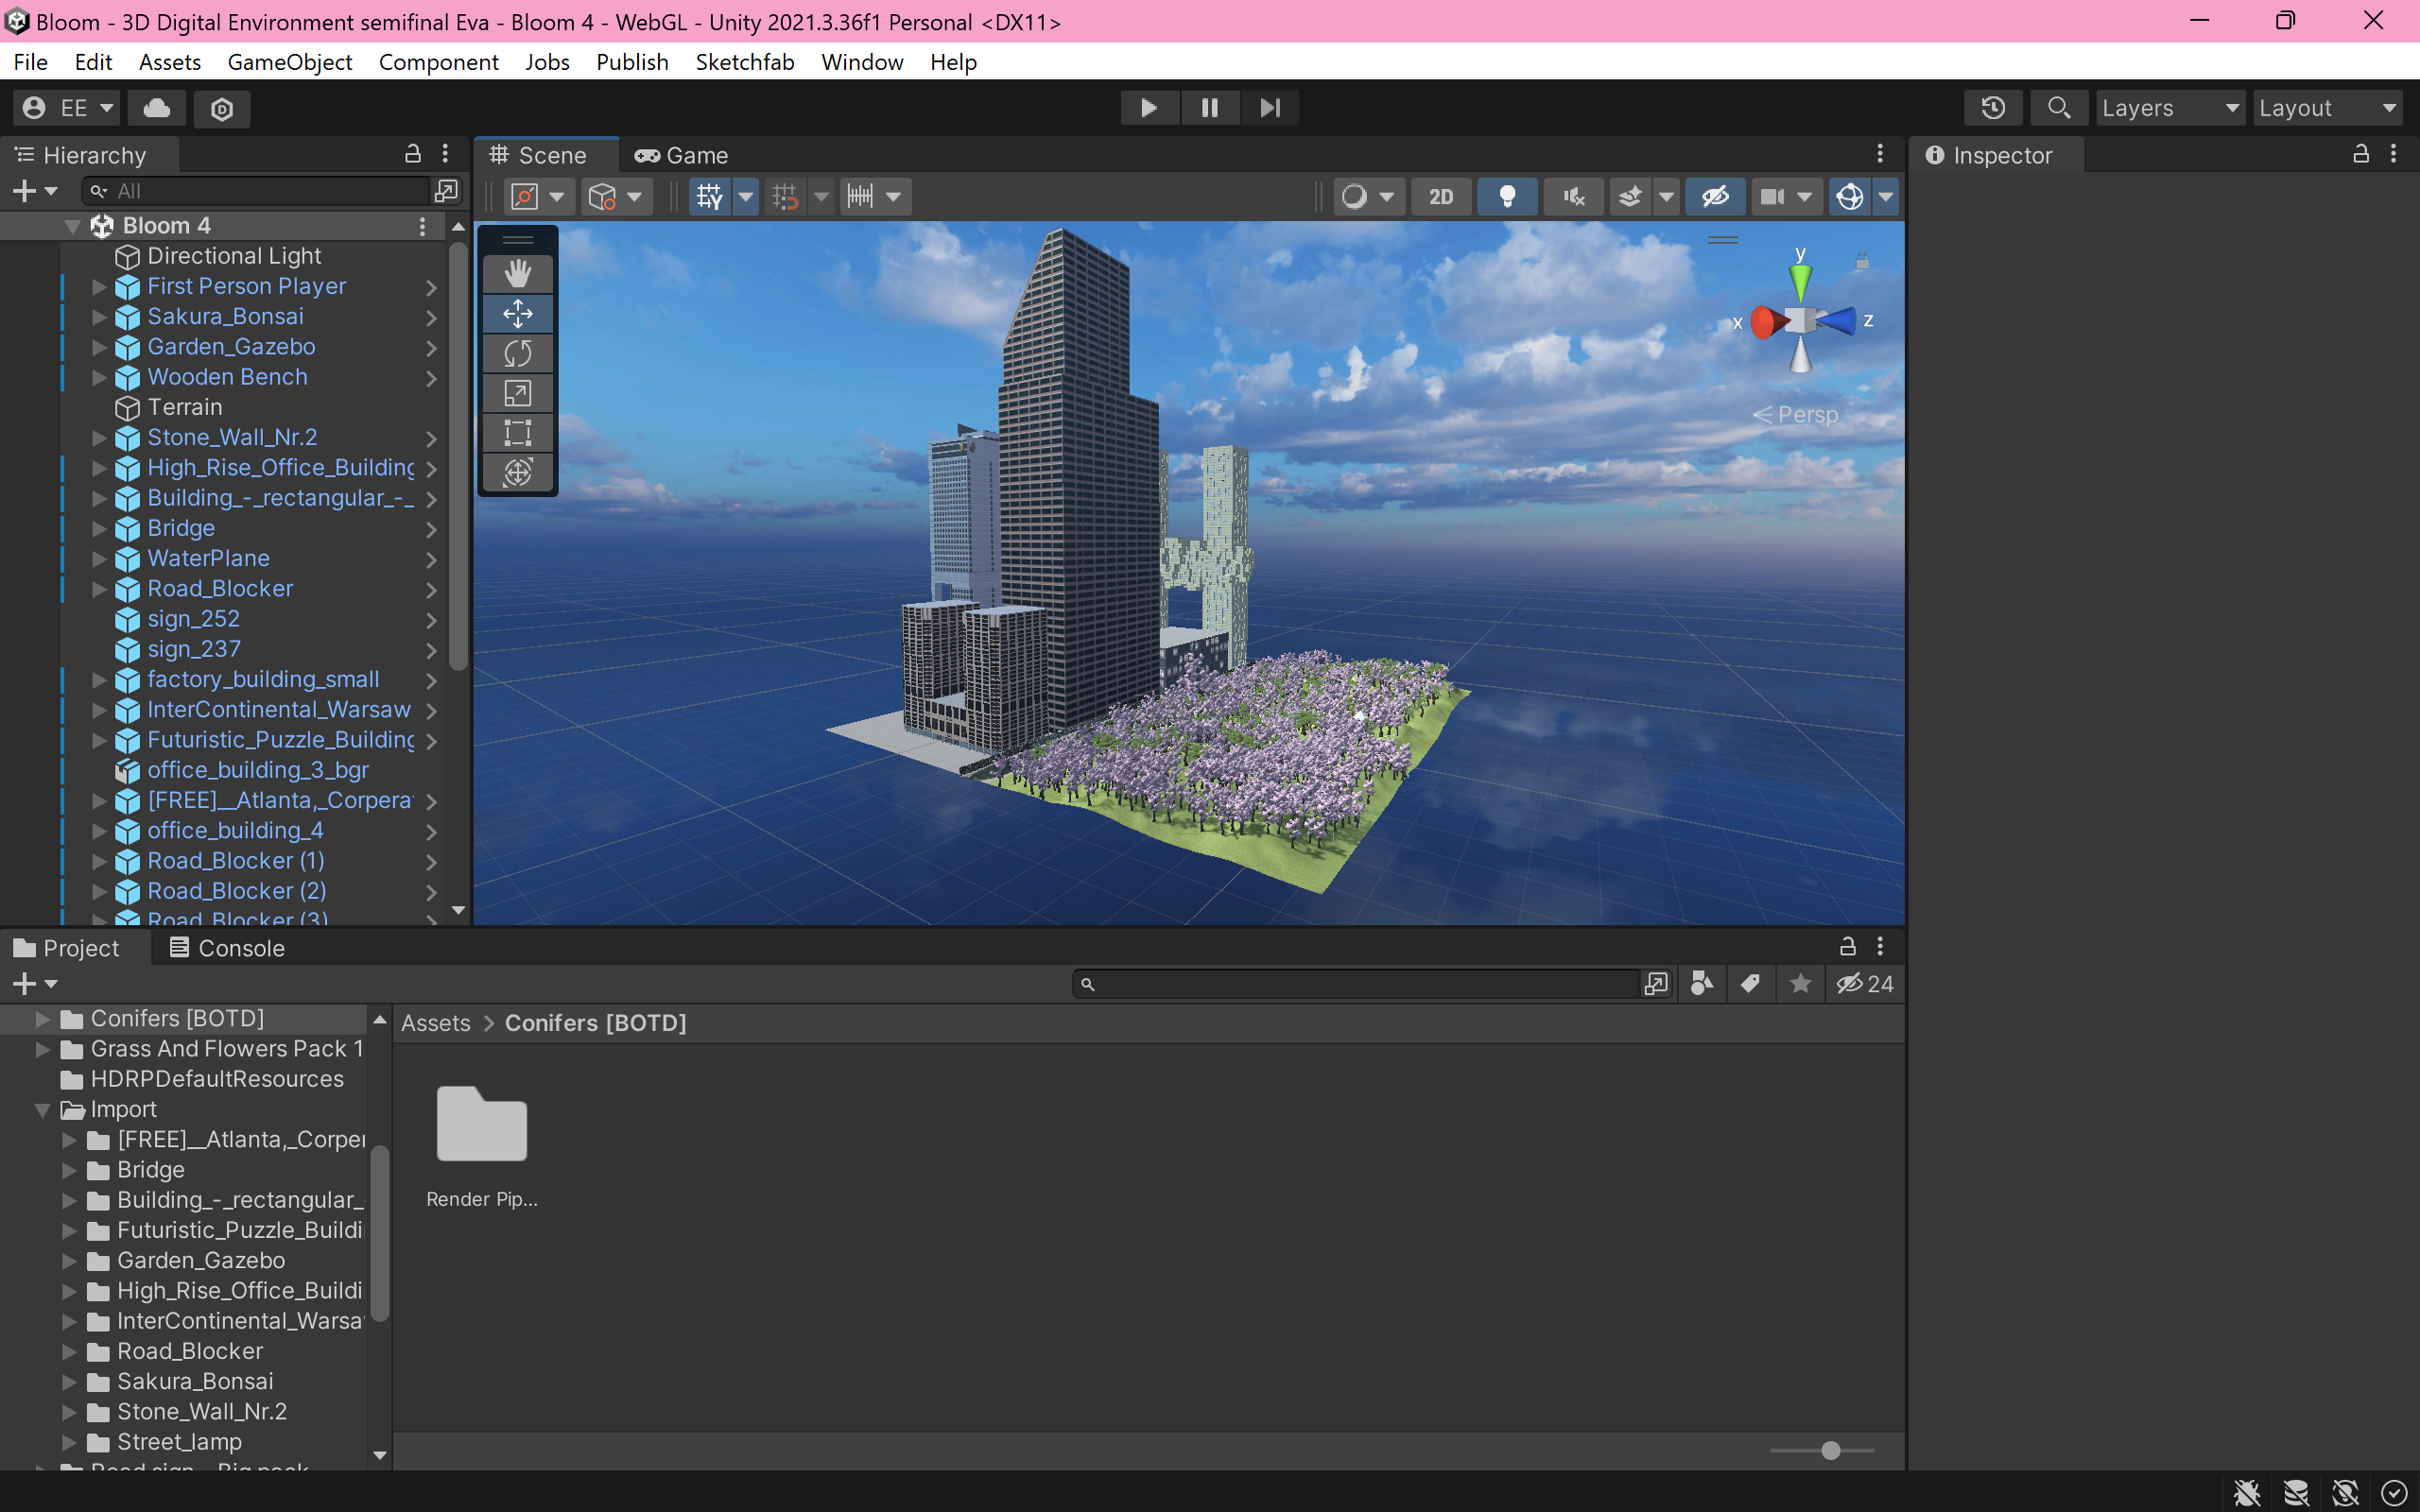The image size is (2420, 1512).
Task: Open the Layout dropdown
Action: pos(2328,108)
